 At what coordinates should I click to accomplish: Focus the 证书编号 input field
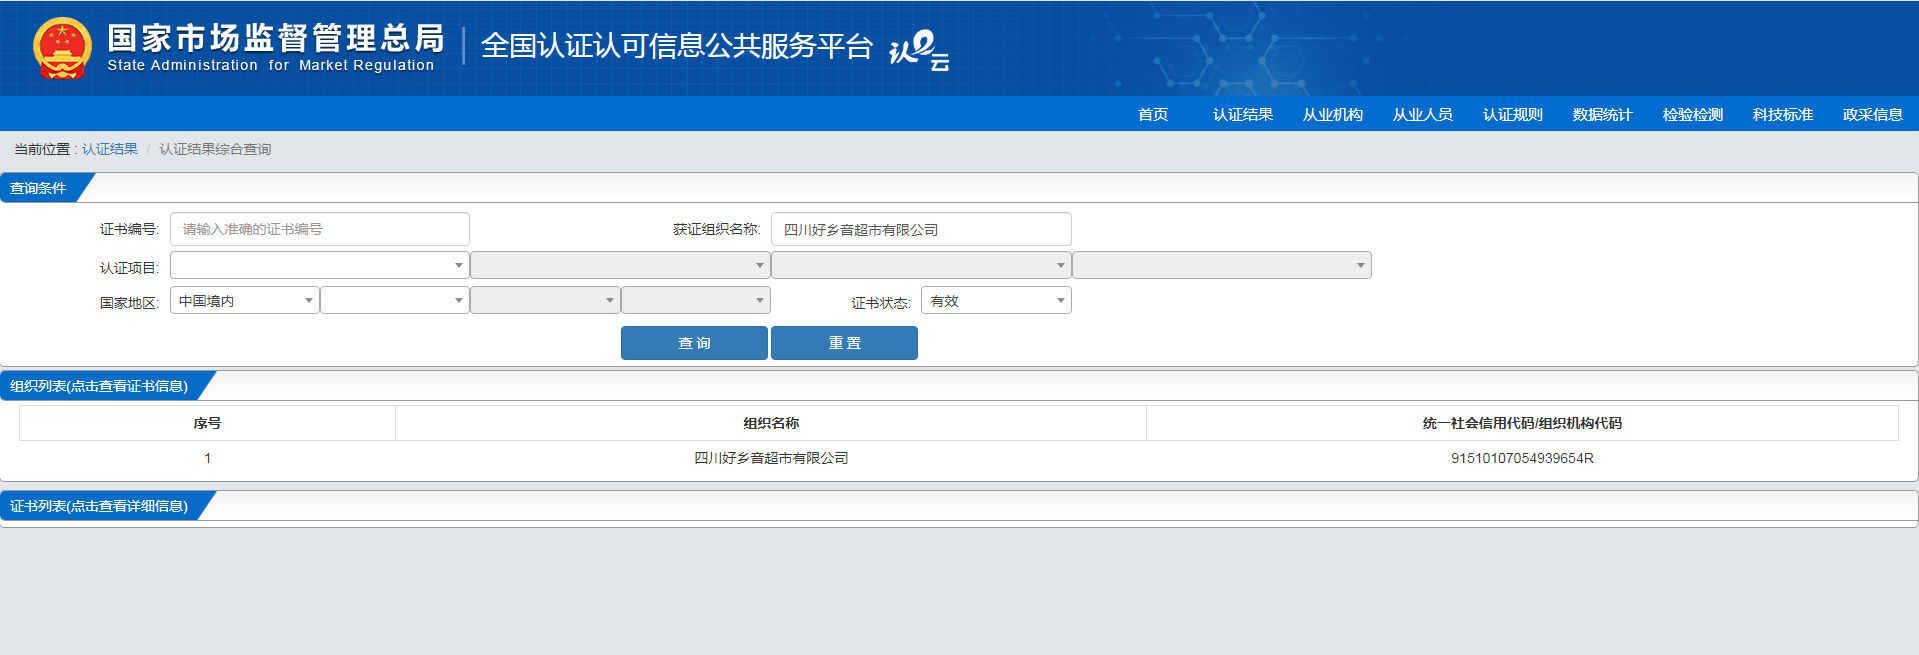point(320,229)
